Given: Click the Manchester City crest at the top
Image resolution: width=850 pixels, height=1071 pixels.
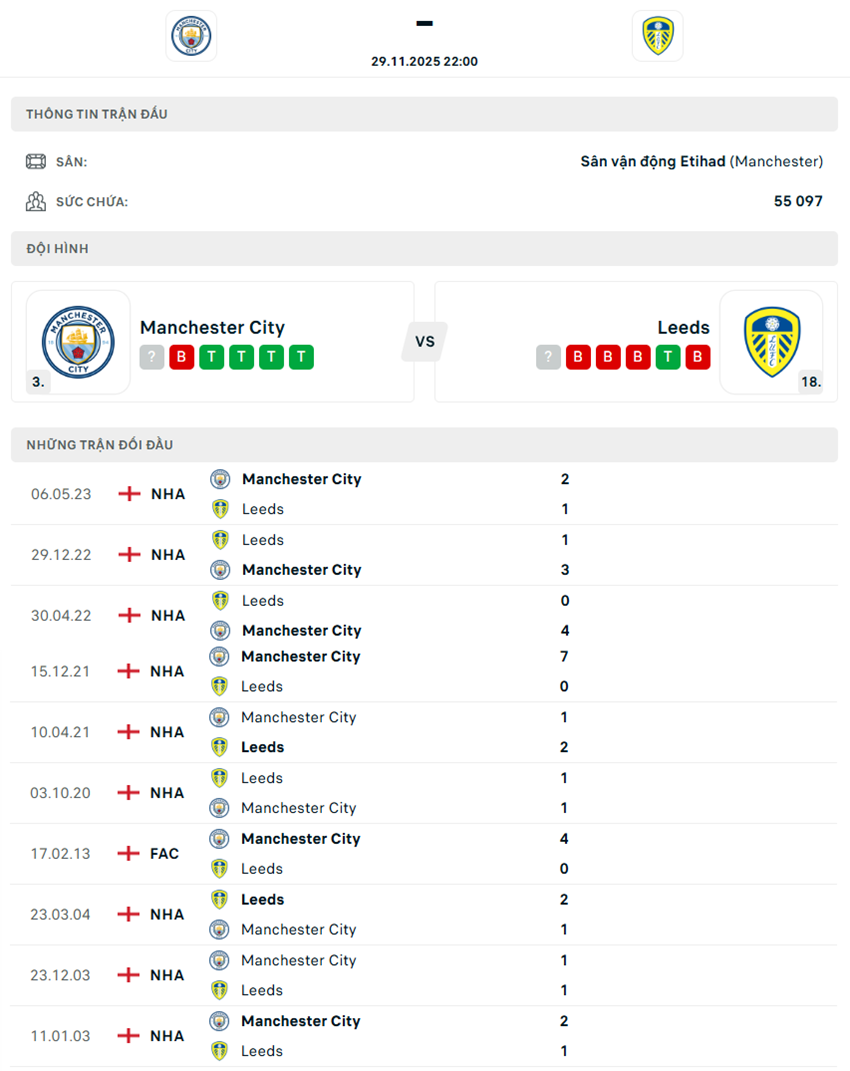Looking at the screenshot, I should 190,36.
